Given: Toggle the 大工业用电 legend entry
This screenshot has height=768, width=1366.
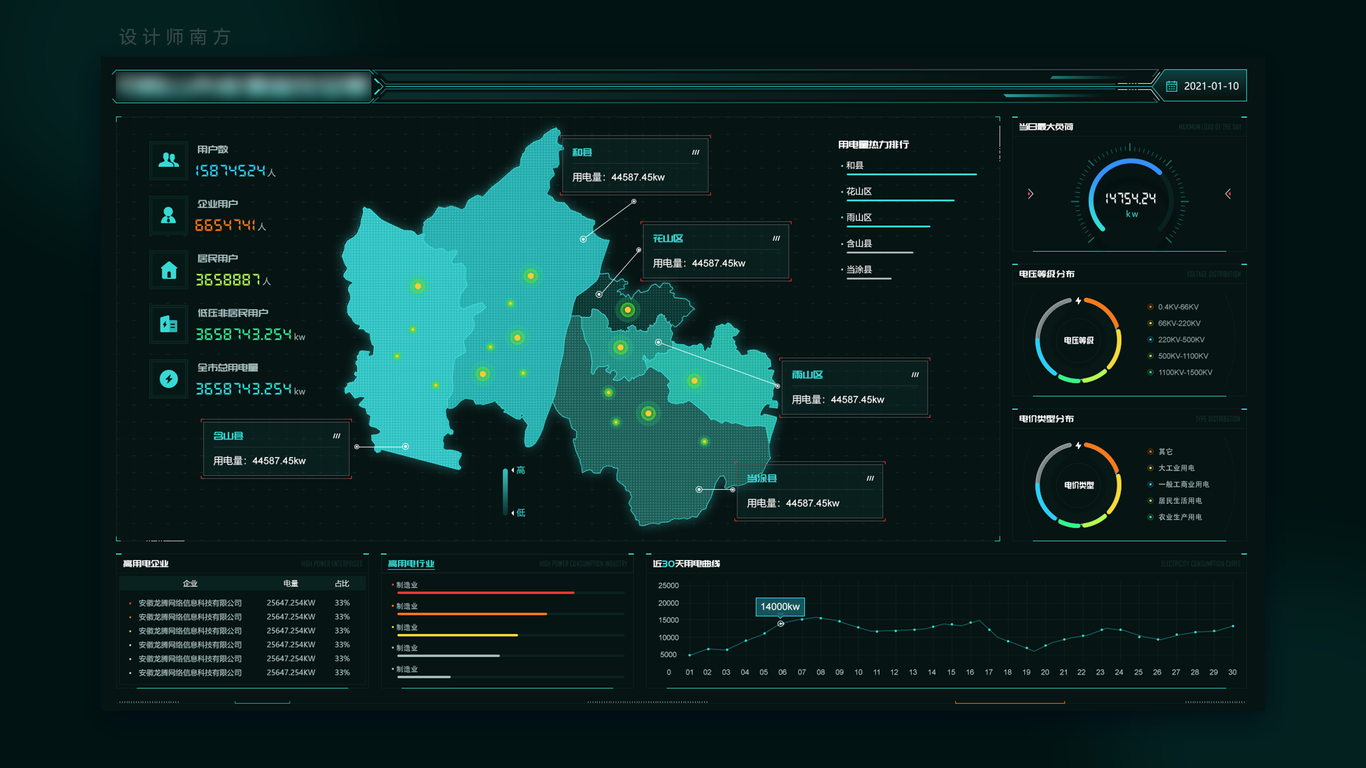Looking at the screenshot, I should pyautogui.click(x=1171, y=468).
